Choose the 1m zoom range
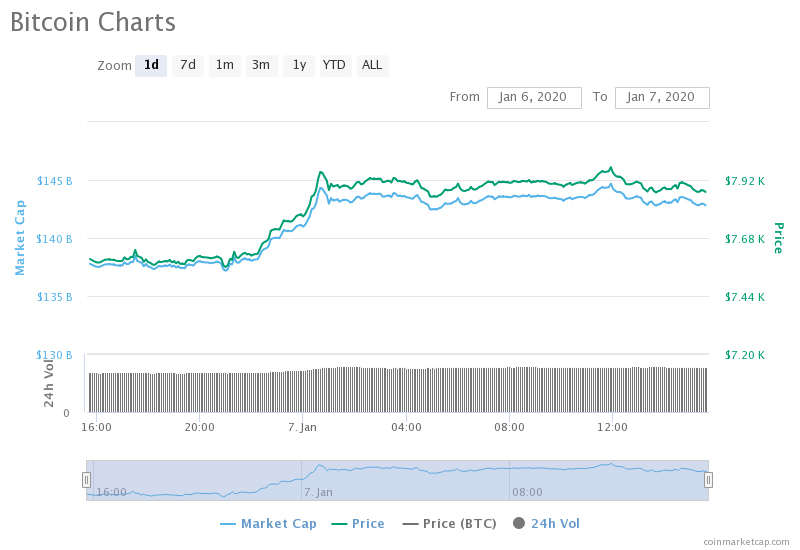This screenshot has width=800, height=550. click(224, 65)
